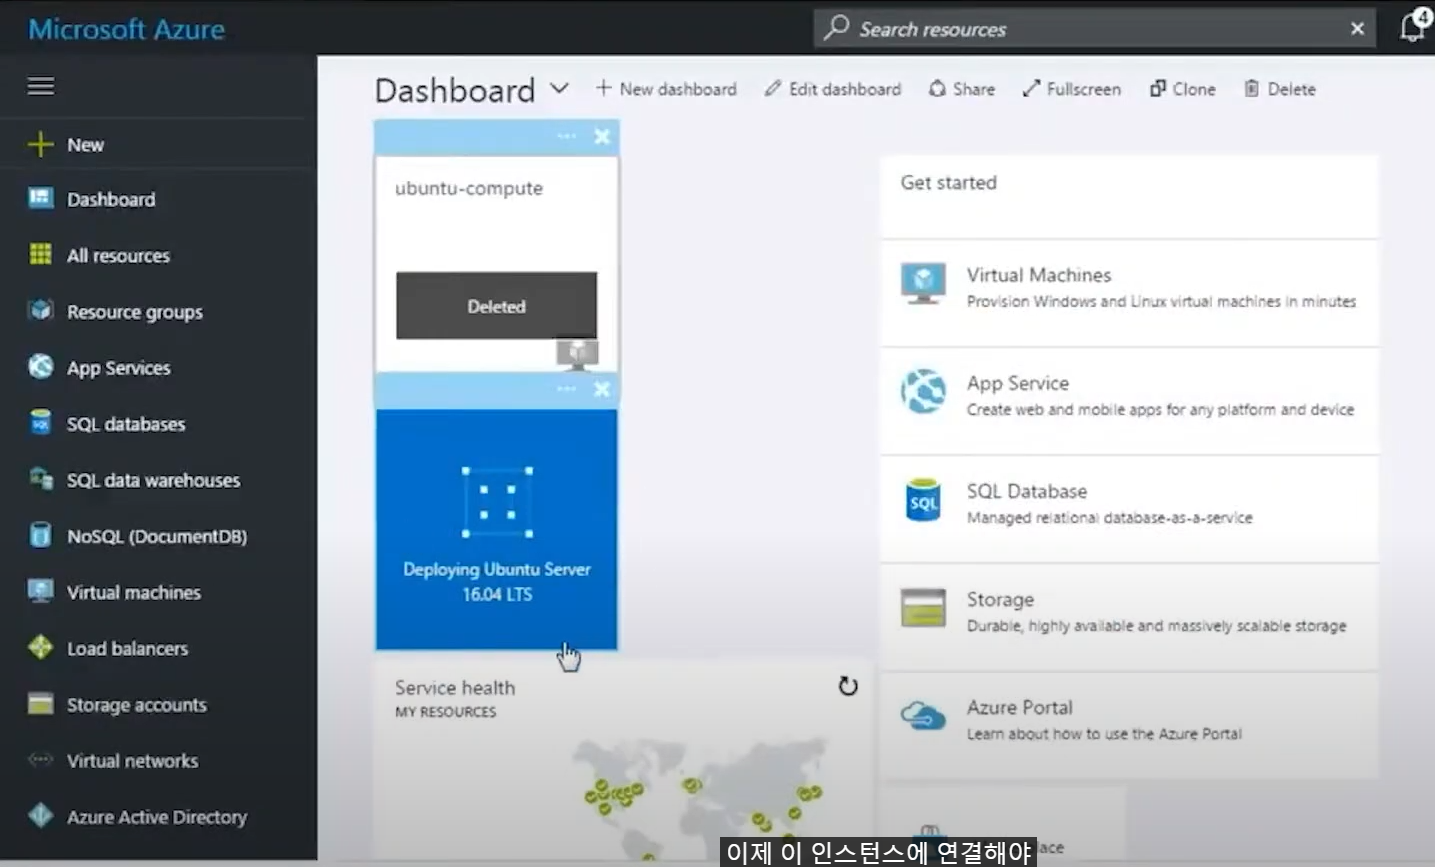1435x867 pixels.
Task: Close the ubuntu-compute tile with X
Action: 602,137
